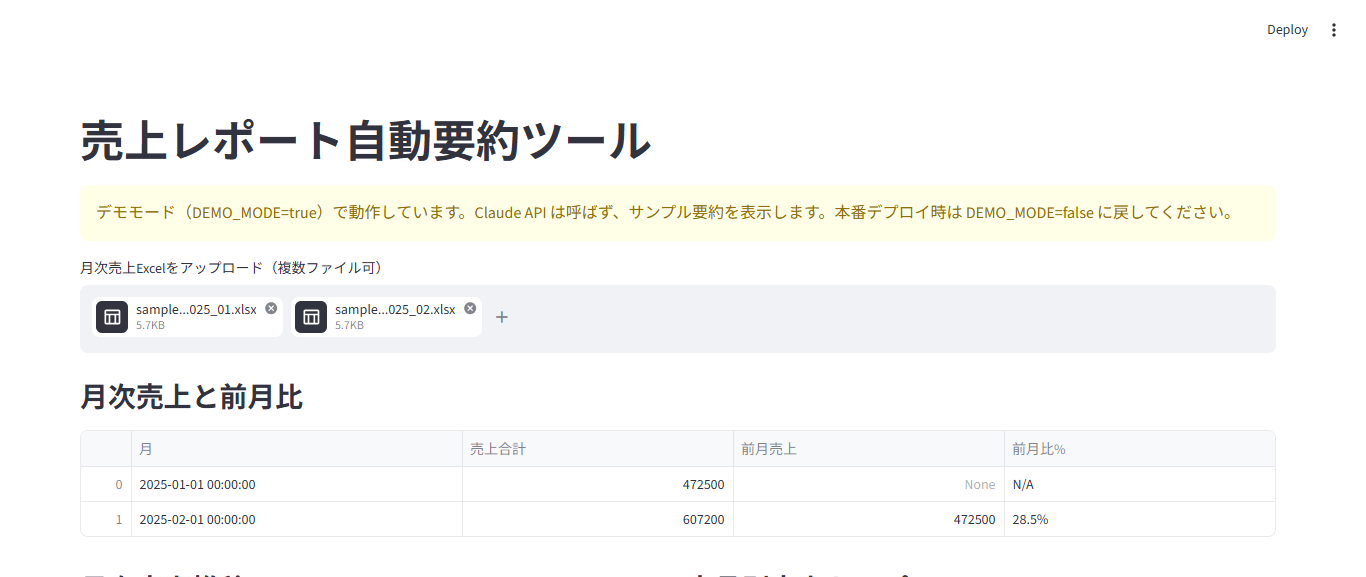
Task: Open the three-dot main menu
Action: [x=1333, y=30]
